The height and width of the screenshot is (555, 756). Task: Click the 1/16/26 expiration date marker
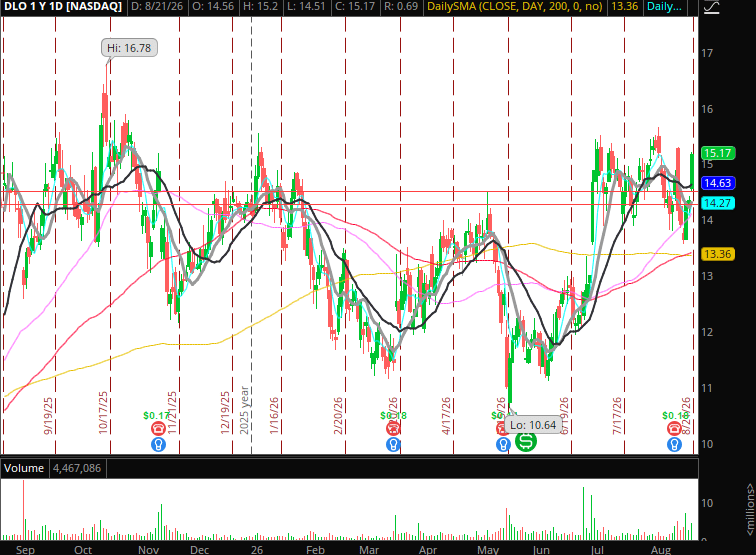click(274, 416)
